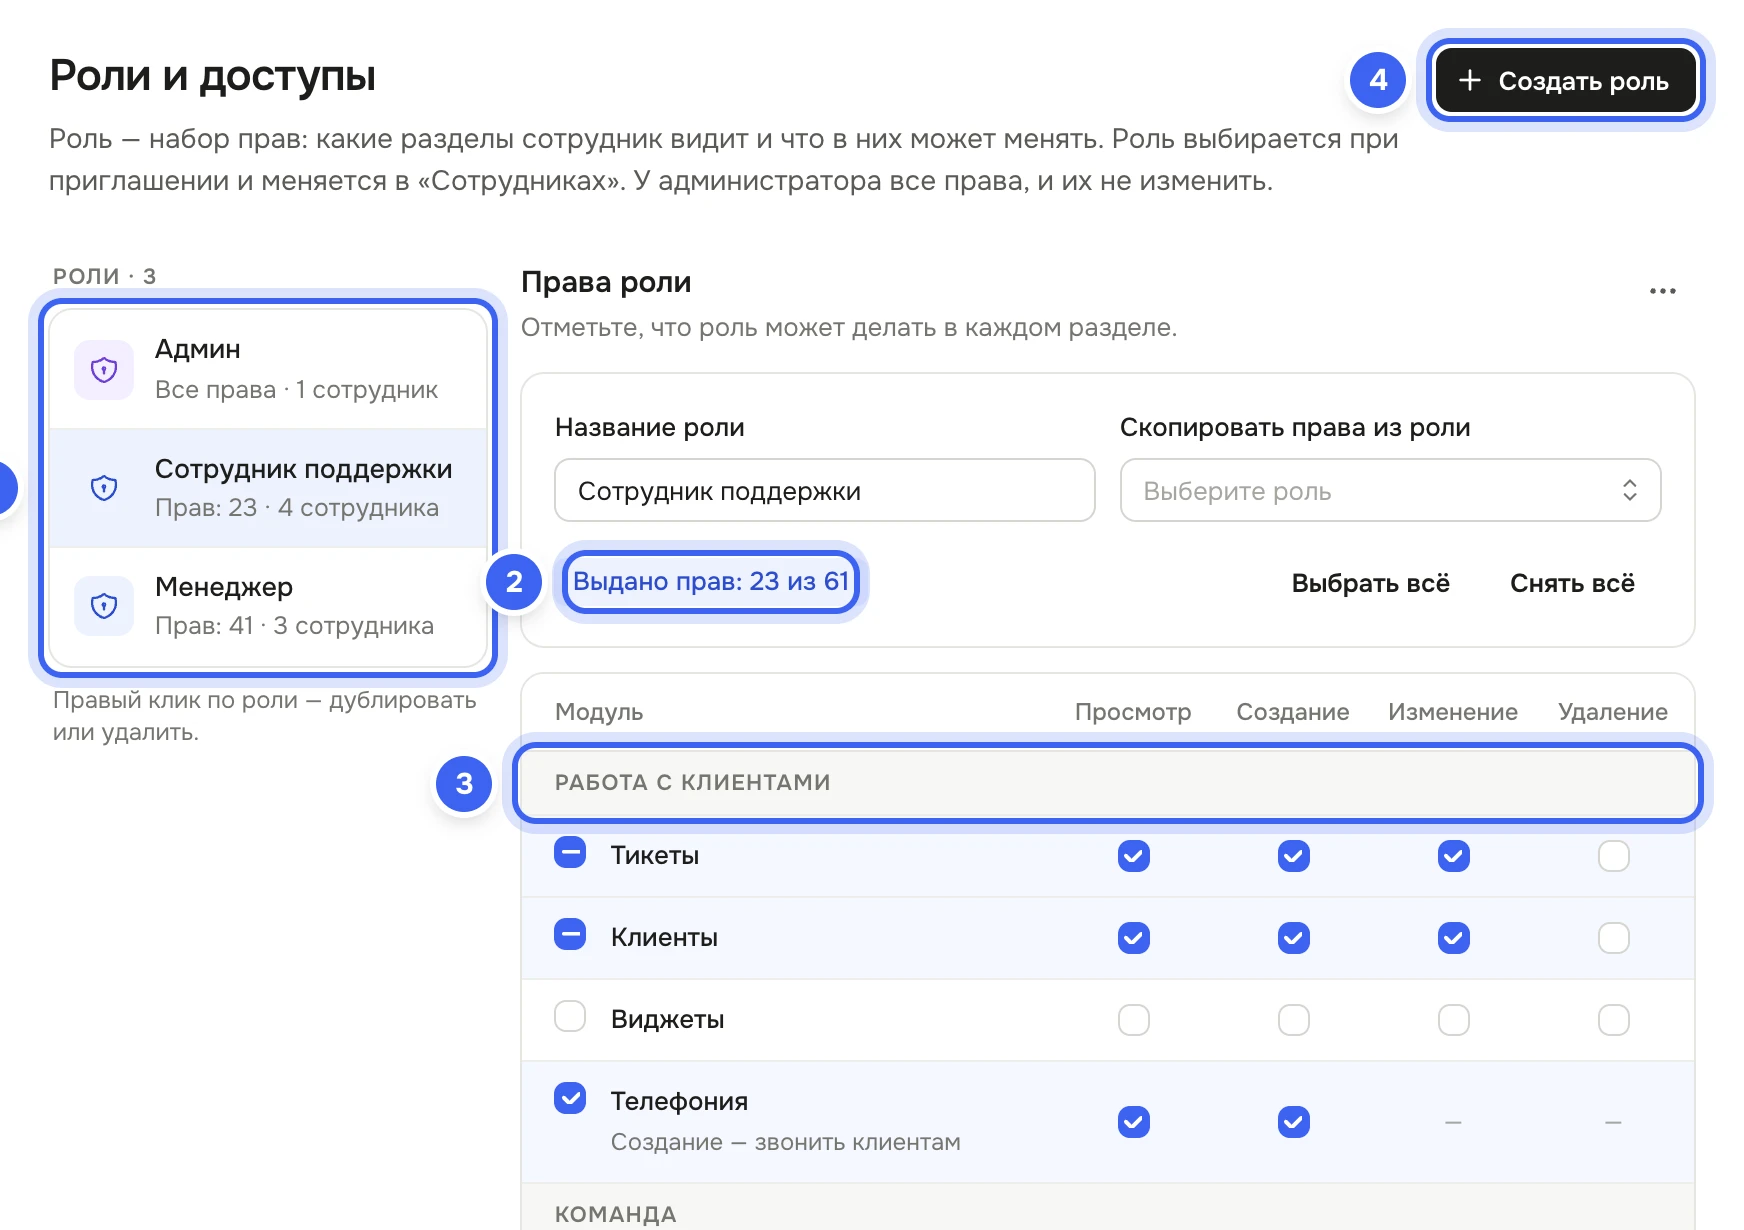Click the Просмотр column header
Viewport: 1744px width, 1230px height.
click(x=1133, y=712)
